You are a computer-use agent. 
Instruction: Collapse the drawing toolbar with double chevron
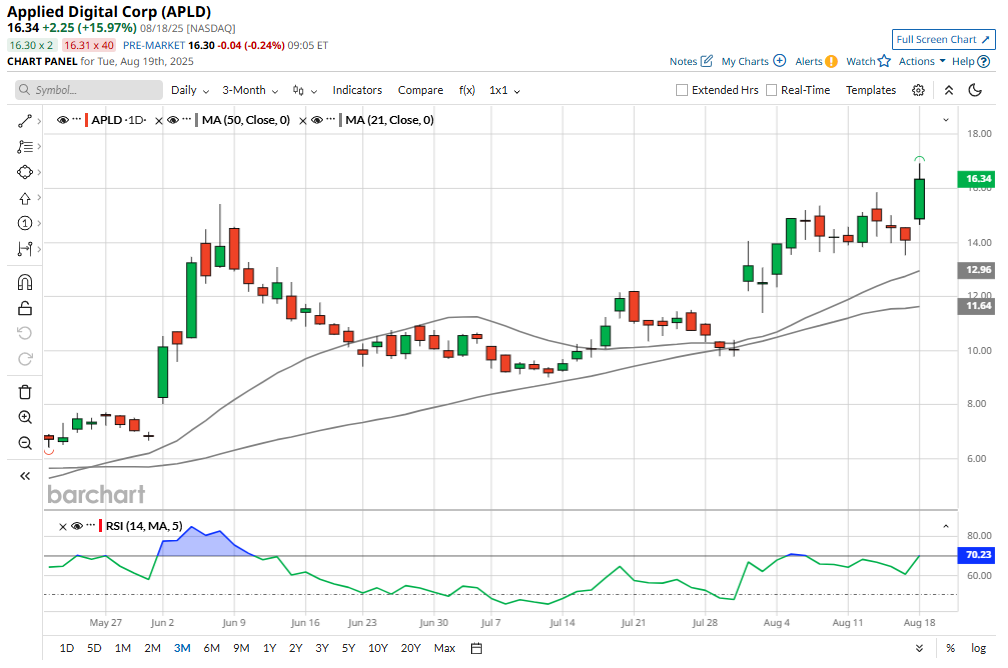pyautogui.click(x=24, y=476)
